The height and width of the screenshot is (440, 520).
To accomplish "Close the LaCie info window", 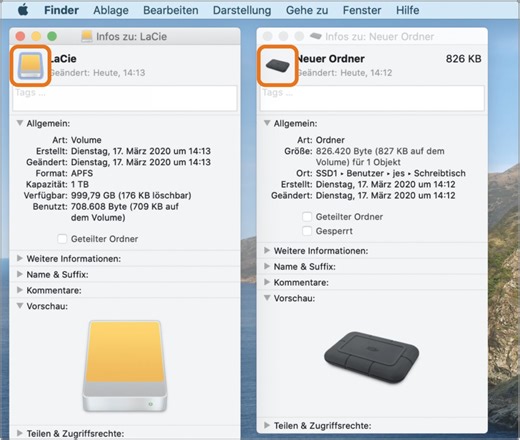I will [20, 36].
